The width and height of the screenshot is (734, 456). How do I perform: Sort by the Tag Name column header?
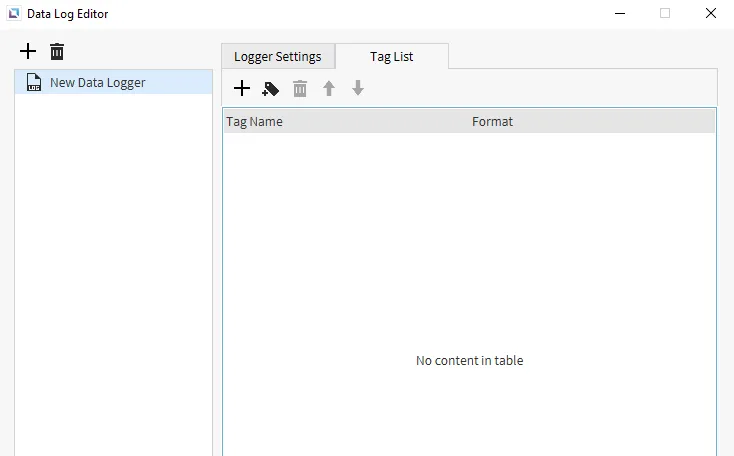[x=255, y=121]
